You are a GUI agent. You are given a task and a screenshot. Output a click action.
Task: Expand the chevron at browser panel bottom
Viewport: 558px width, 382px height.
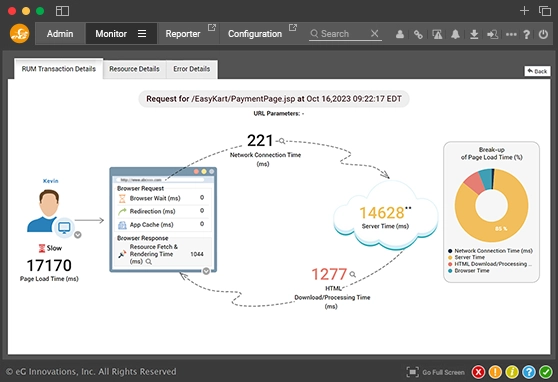tap(206, 271)
